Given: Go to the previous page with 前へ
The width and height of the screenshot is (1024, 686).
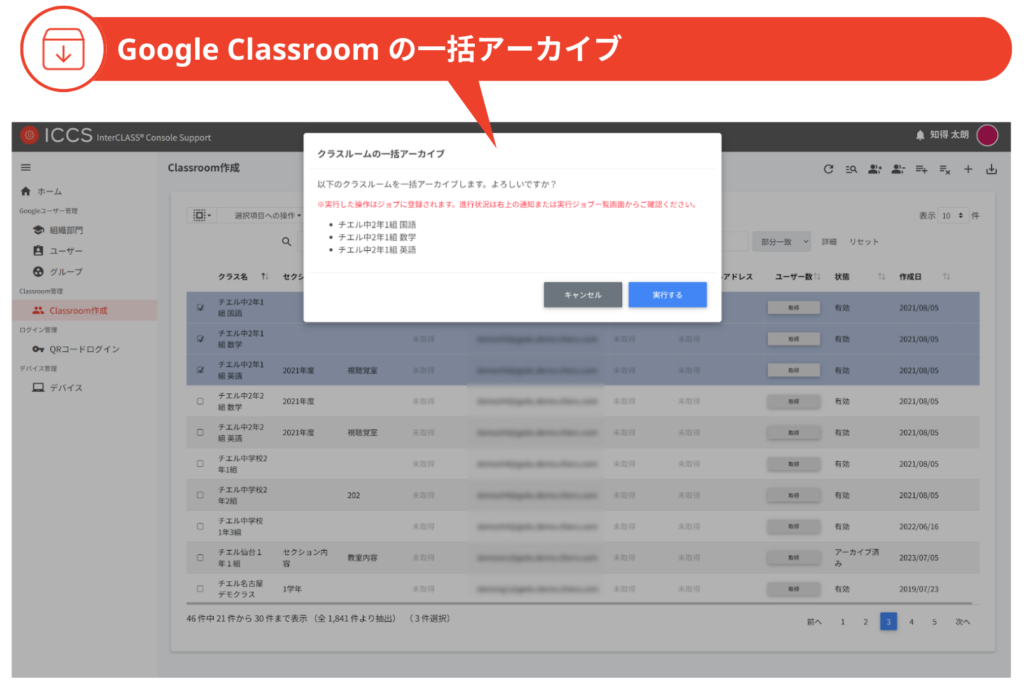Looking at the screenshot, I should 814,621.
